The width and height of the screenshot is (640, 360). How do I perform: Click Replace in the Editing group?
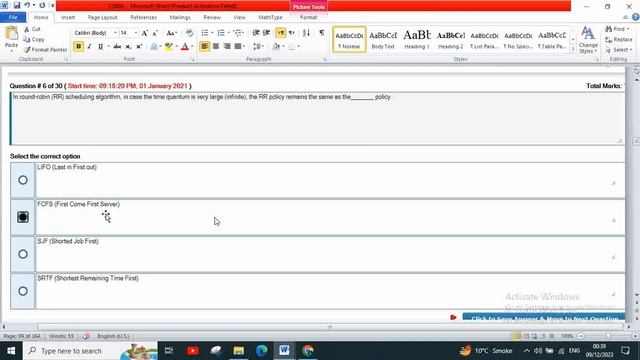(619, 40)
